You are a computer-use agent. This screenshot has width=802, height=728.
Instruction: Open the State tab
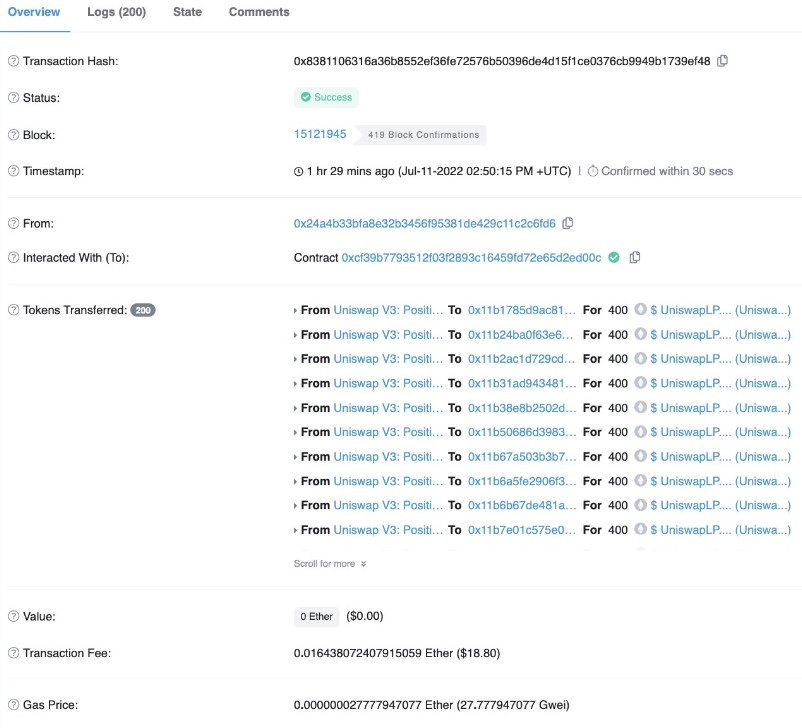187,13
